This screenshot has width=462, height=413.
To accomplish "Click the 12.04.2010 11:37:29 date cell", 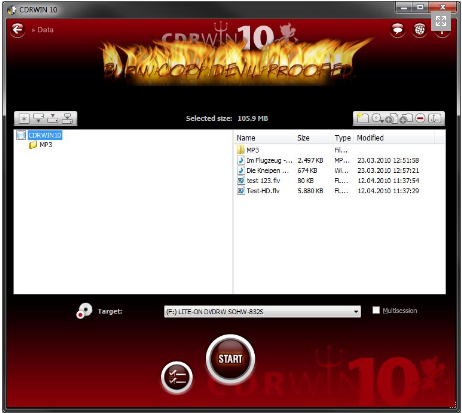I will pos(388,190).
